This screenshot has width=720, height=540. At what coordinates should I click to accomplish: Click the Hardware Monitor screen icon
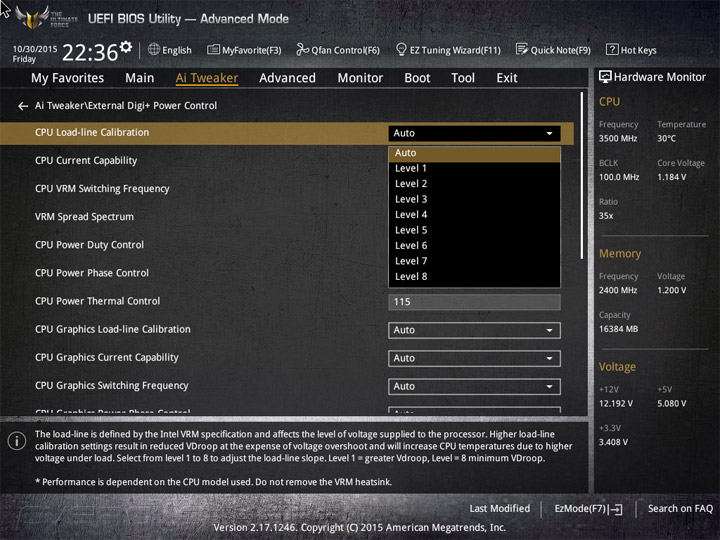click(x=605, y=77)
